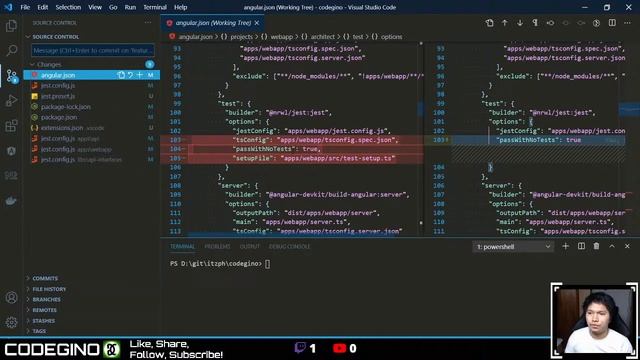Open editor More Actions ellipsis
640x360 pixels.
click(627, 23)
